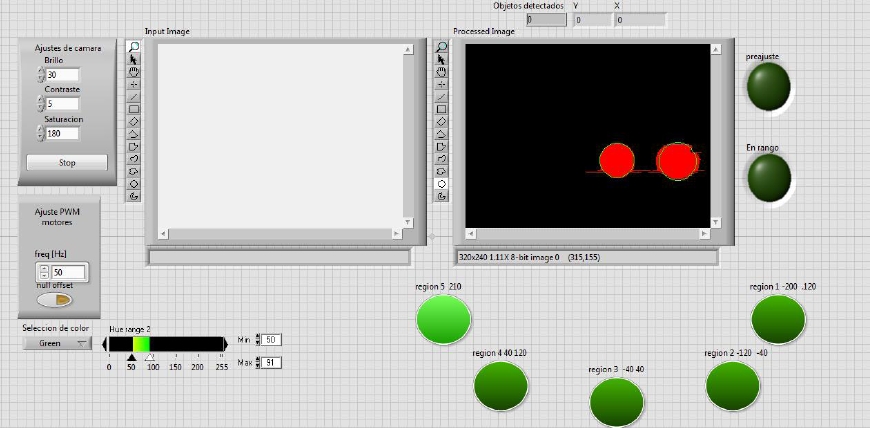Image resolution: width=870 pixels, height=428 pixels.
Task: Pick the Rectangle ROI tool beside Input Image
Action: click(x=134, y=109)
